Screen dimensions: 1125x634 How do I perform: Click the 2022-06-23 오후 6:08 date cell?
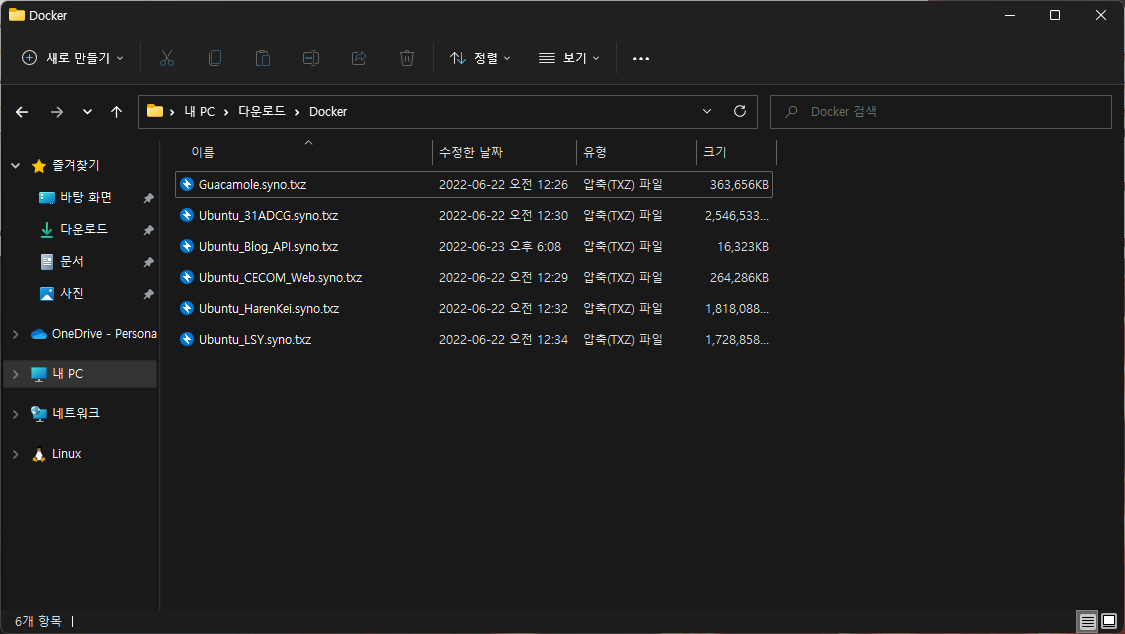click(500, 246)
